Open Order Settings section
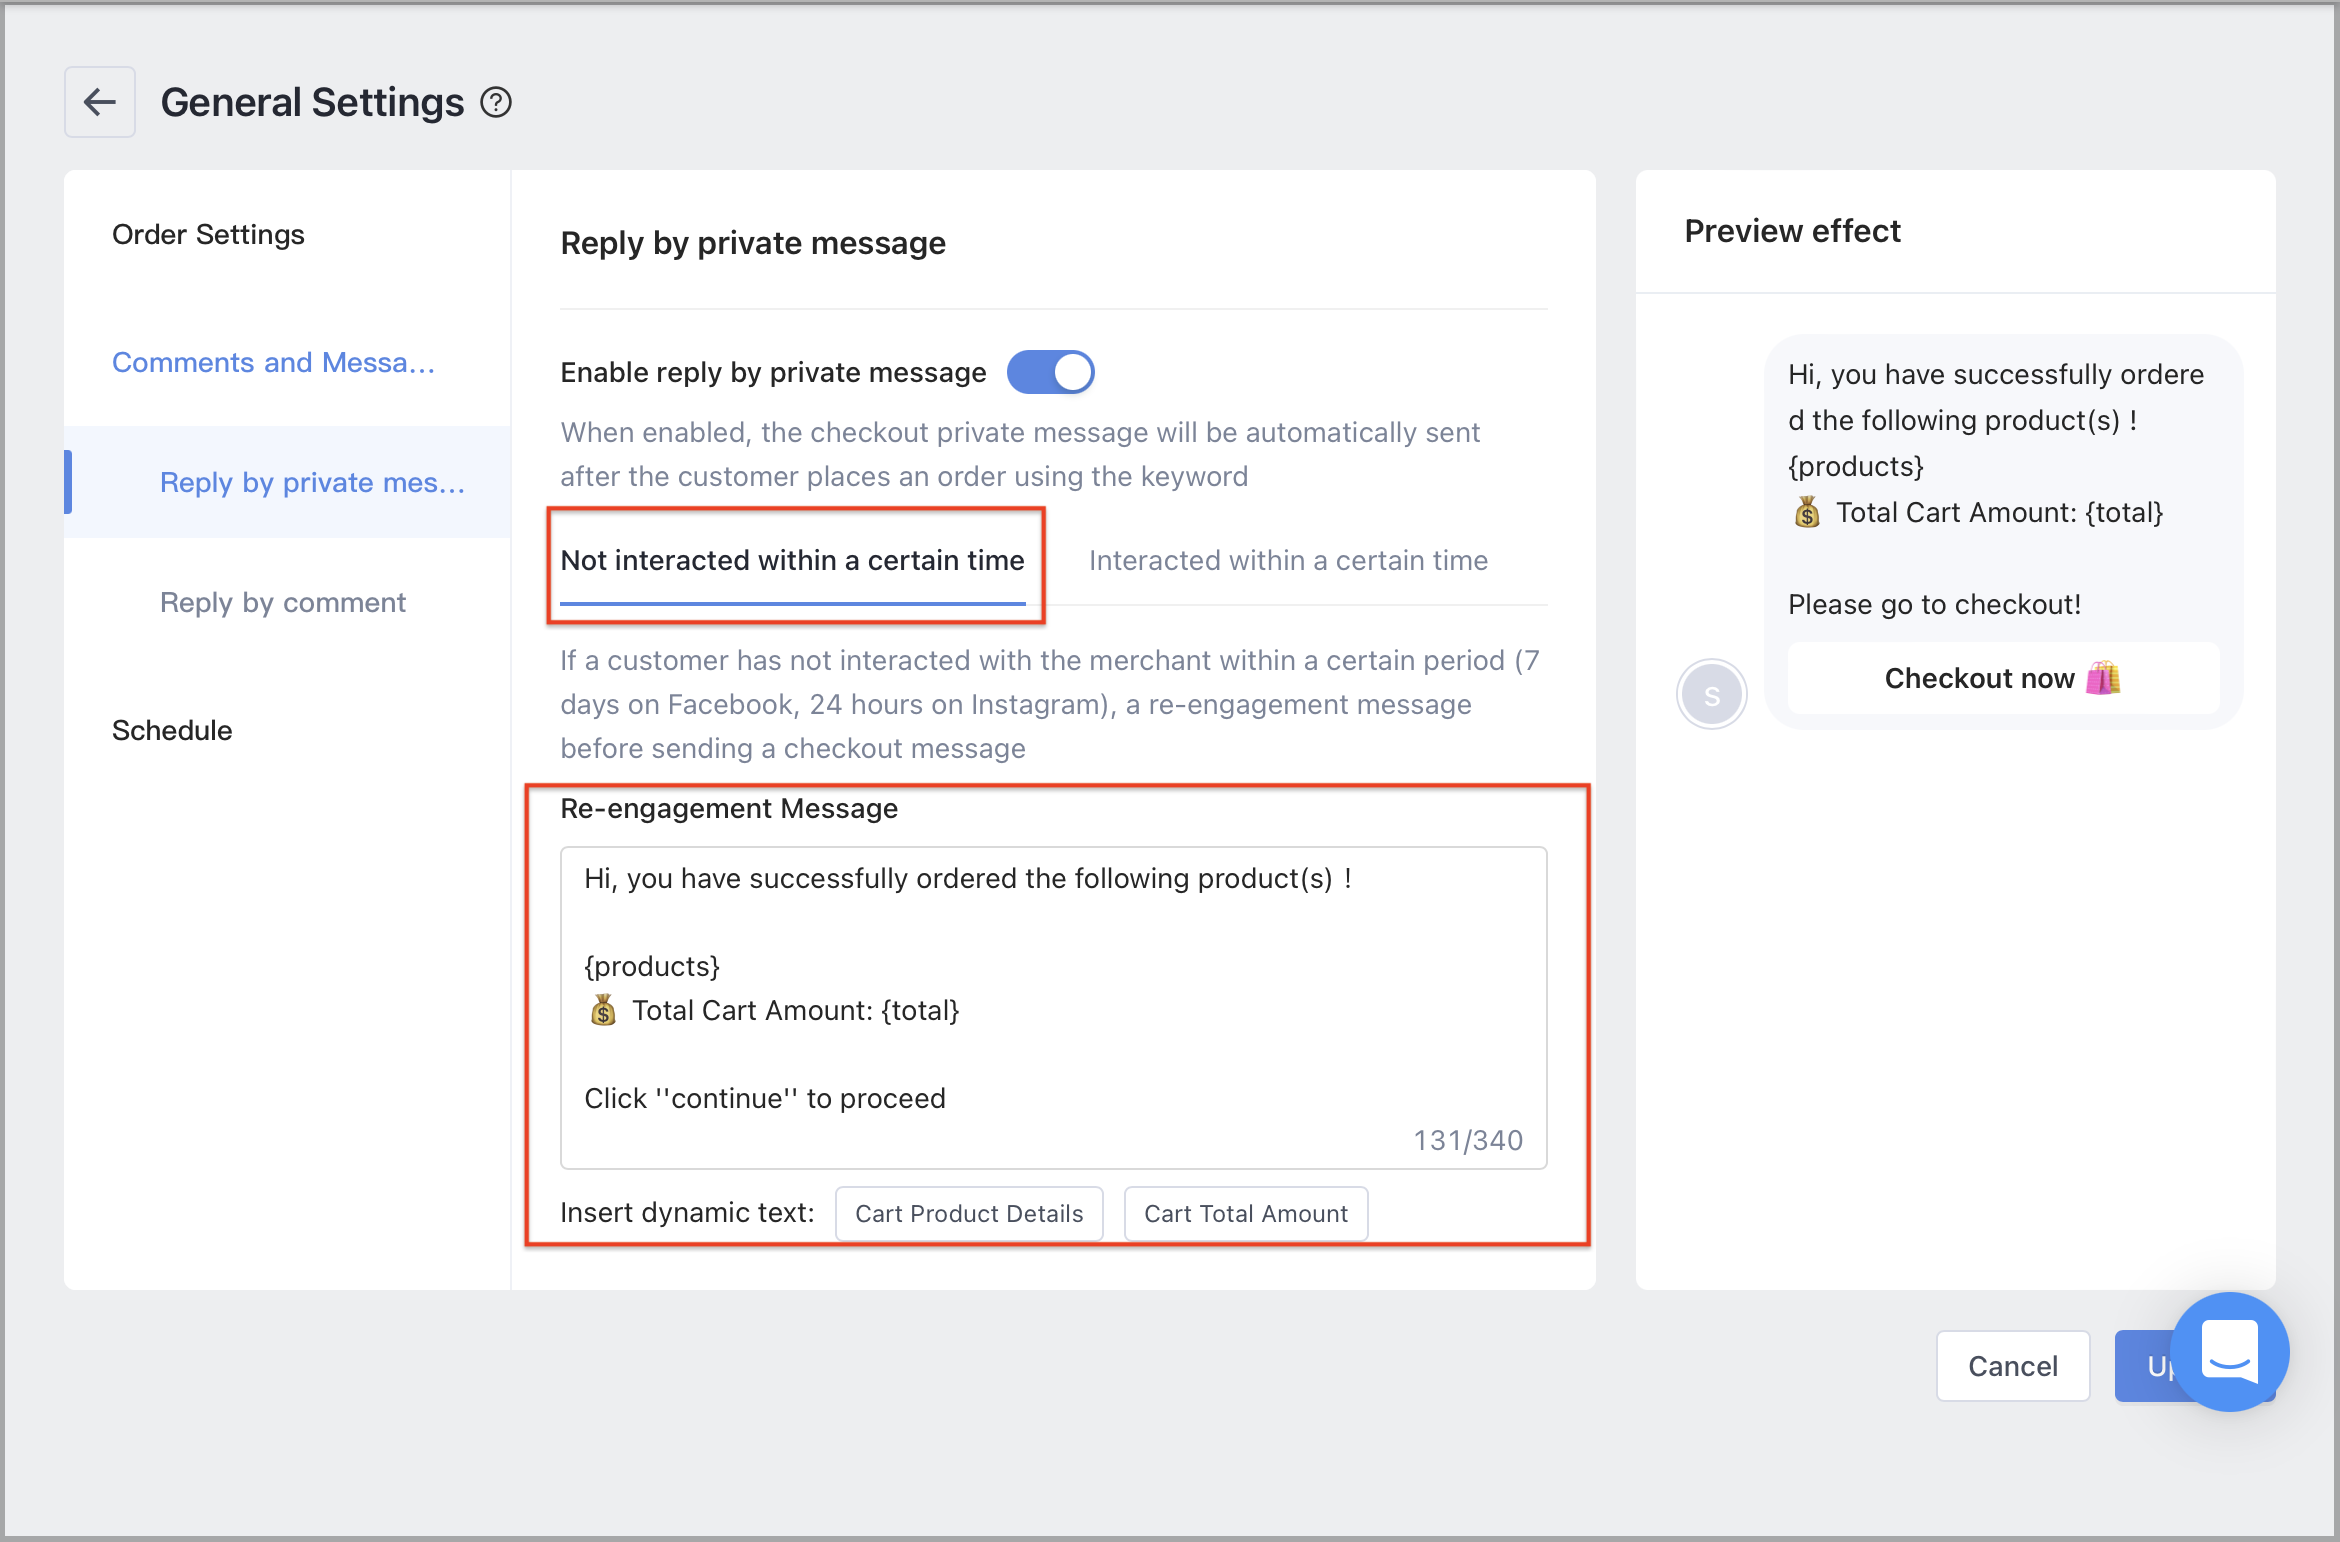The width and height of the screenshot is (2340, 1542). [x=208, y=234]
